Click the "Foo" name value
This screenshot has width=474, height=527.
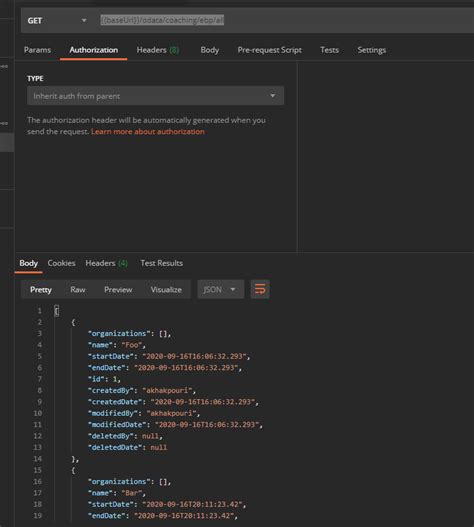[x=131, y=345]
